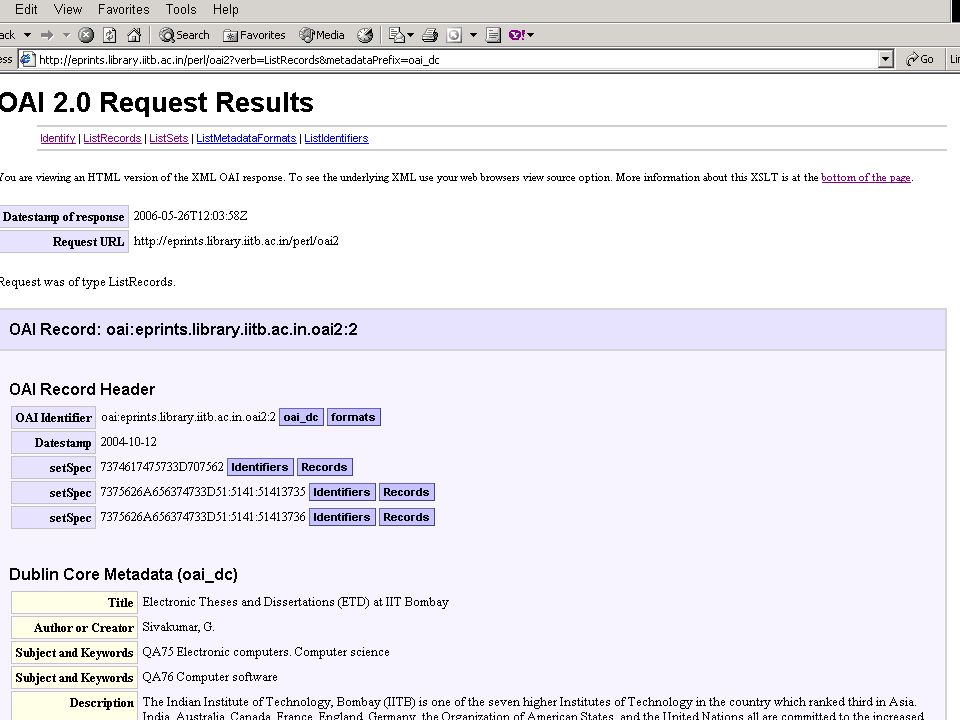Follow the ListSets link
This screenshot has width=960, height=720.
click(168, 138)
